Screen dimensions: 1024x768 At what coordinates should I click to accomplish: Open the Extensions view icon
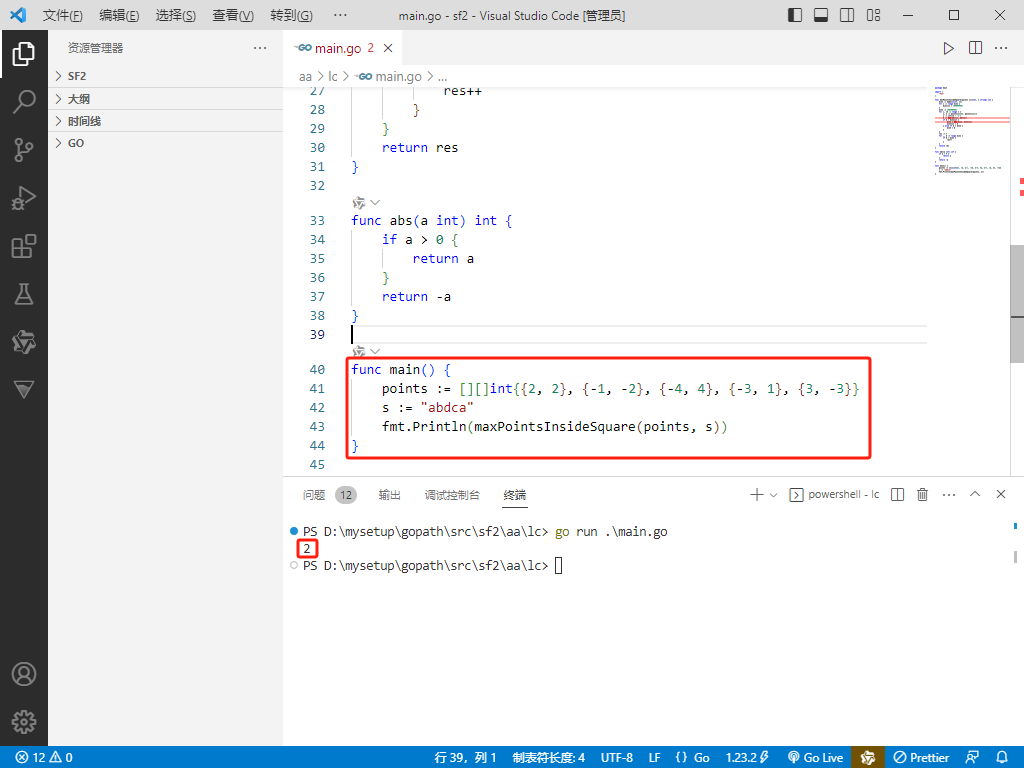[24, 246]
